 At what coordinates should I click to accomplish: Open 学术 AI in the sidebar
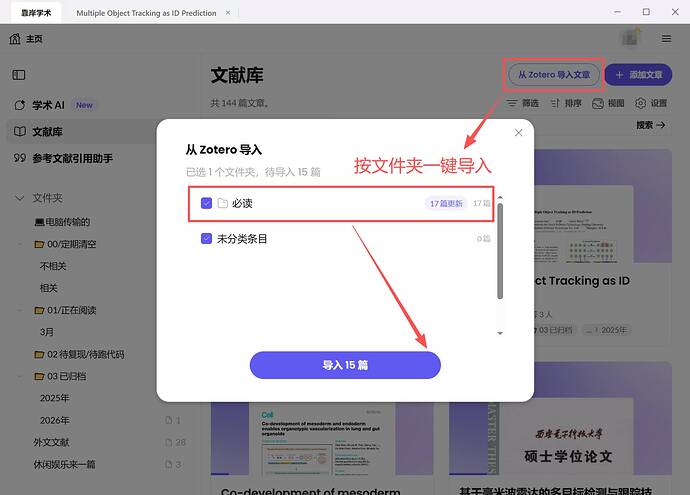coord(48,105)
